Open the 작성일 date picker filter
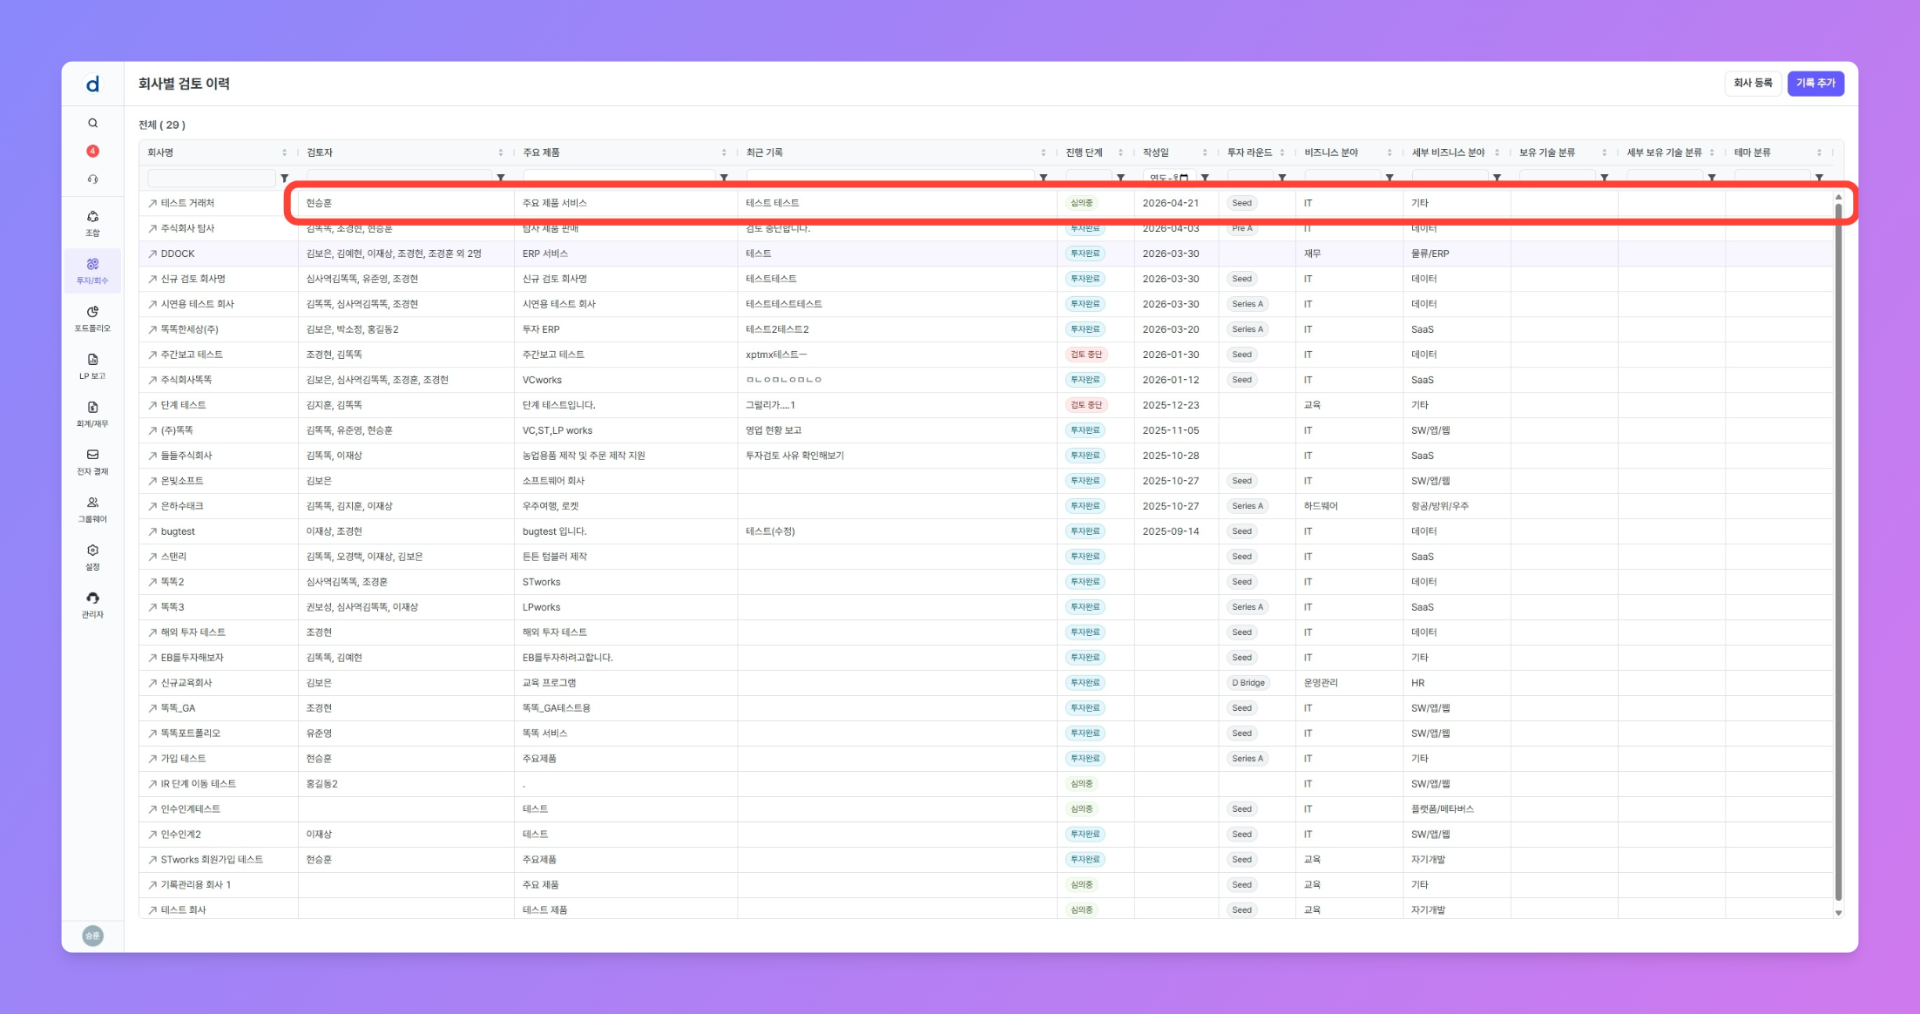Image resolution: width=1920 pixels, height=1014 pixels. pos(1184,178)
